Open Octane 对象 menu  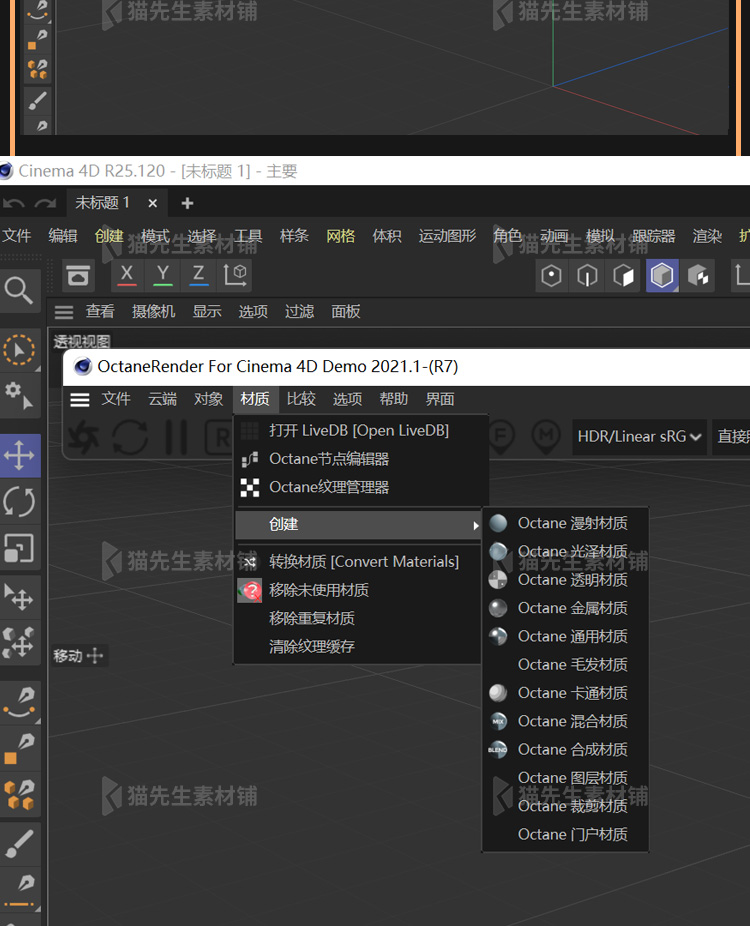208,399
